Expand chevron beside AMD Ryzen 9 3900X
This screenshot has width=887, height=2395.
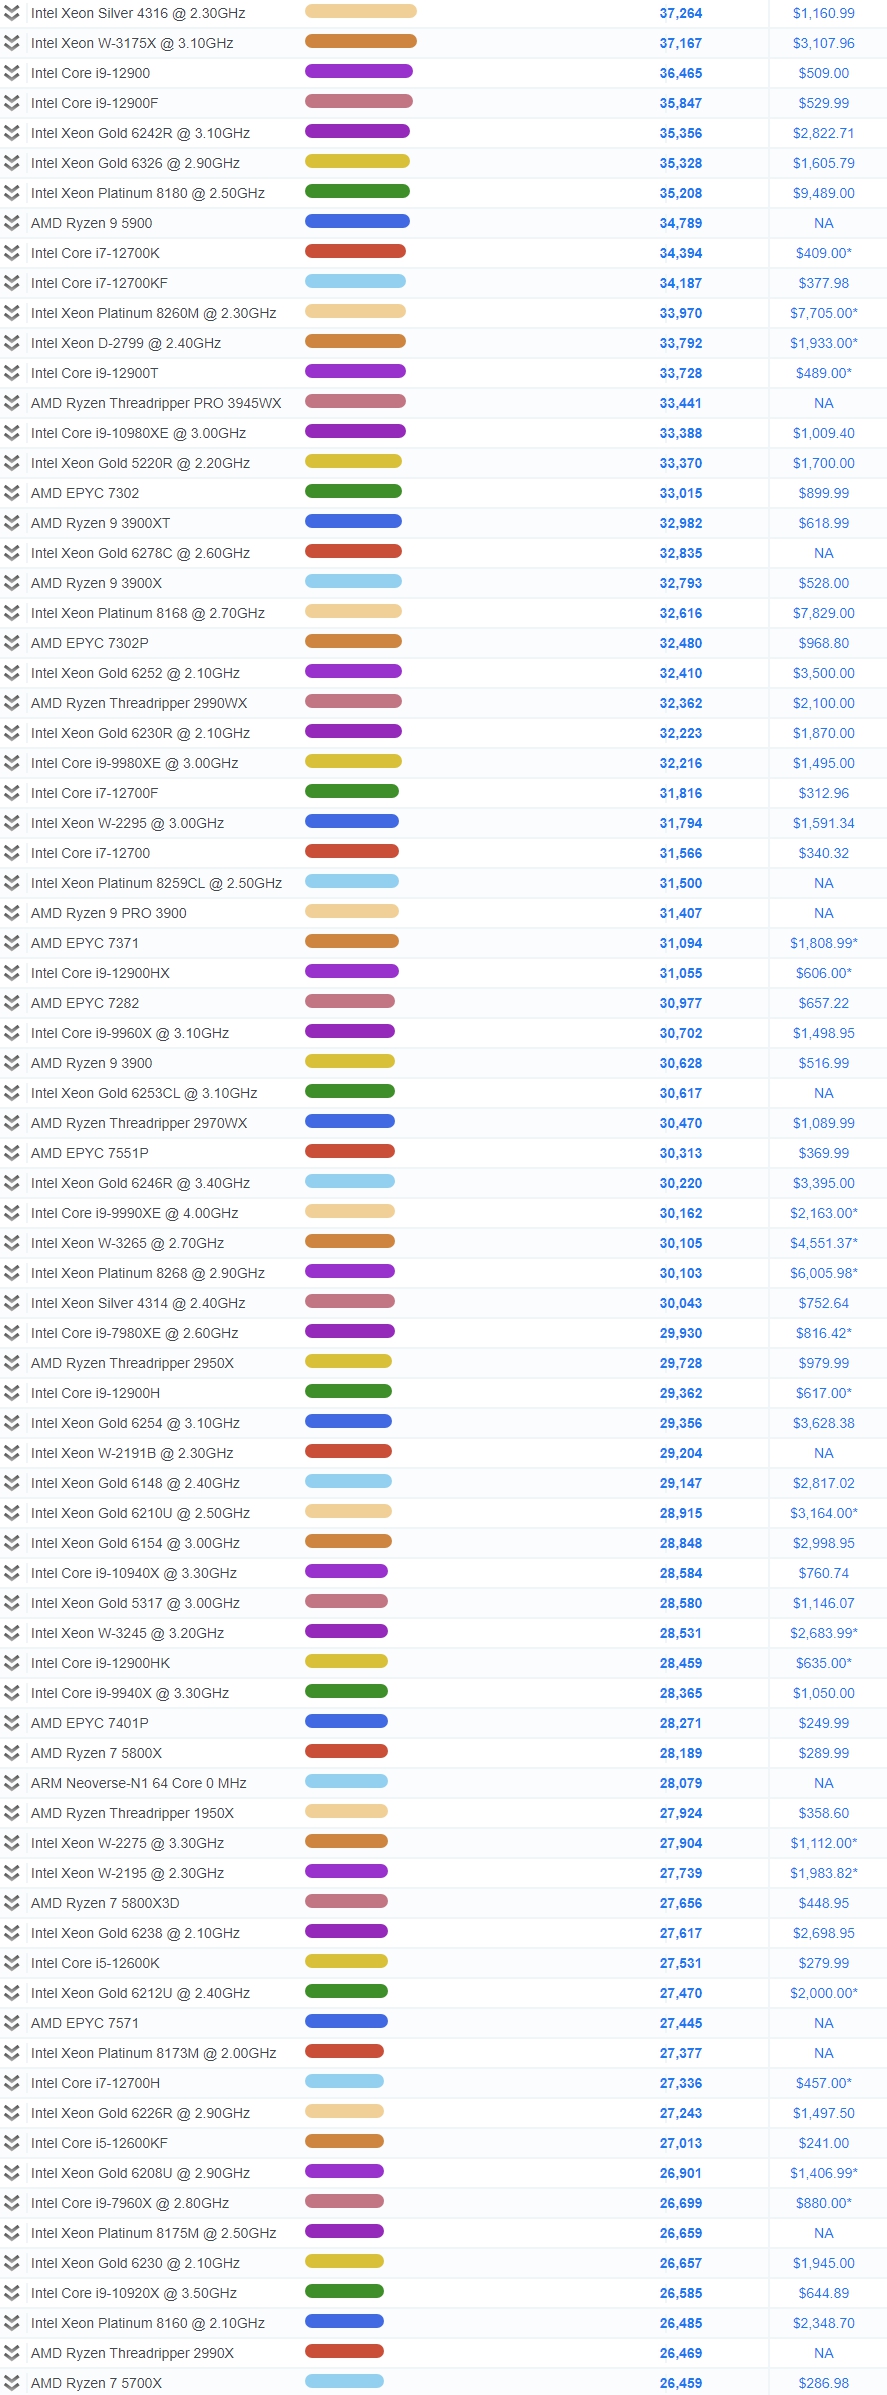pyautogui.click(x=11, y=583)
